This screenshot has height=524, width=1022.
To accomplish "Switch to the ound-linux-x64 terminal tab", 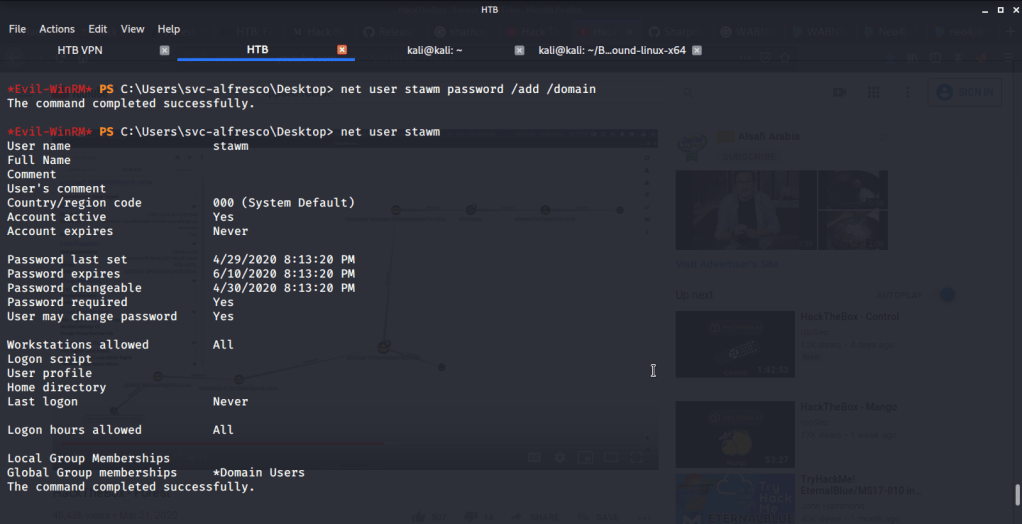I will tap(611, 50).
